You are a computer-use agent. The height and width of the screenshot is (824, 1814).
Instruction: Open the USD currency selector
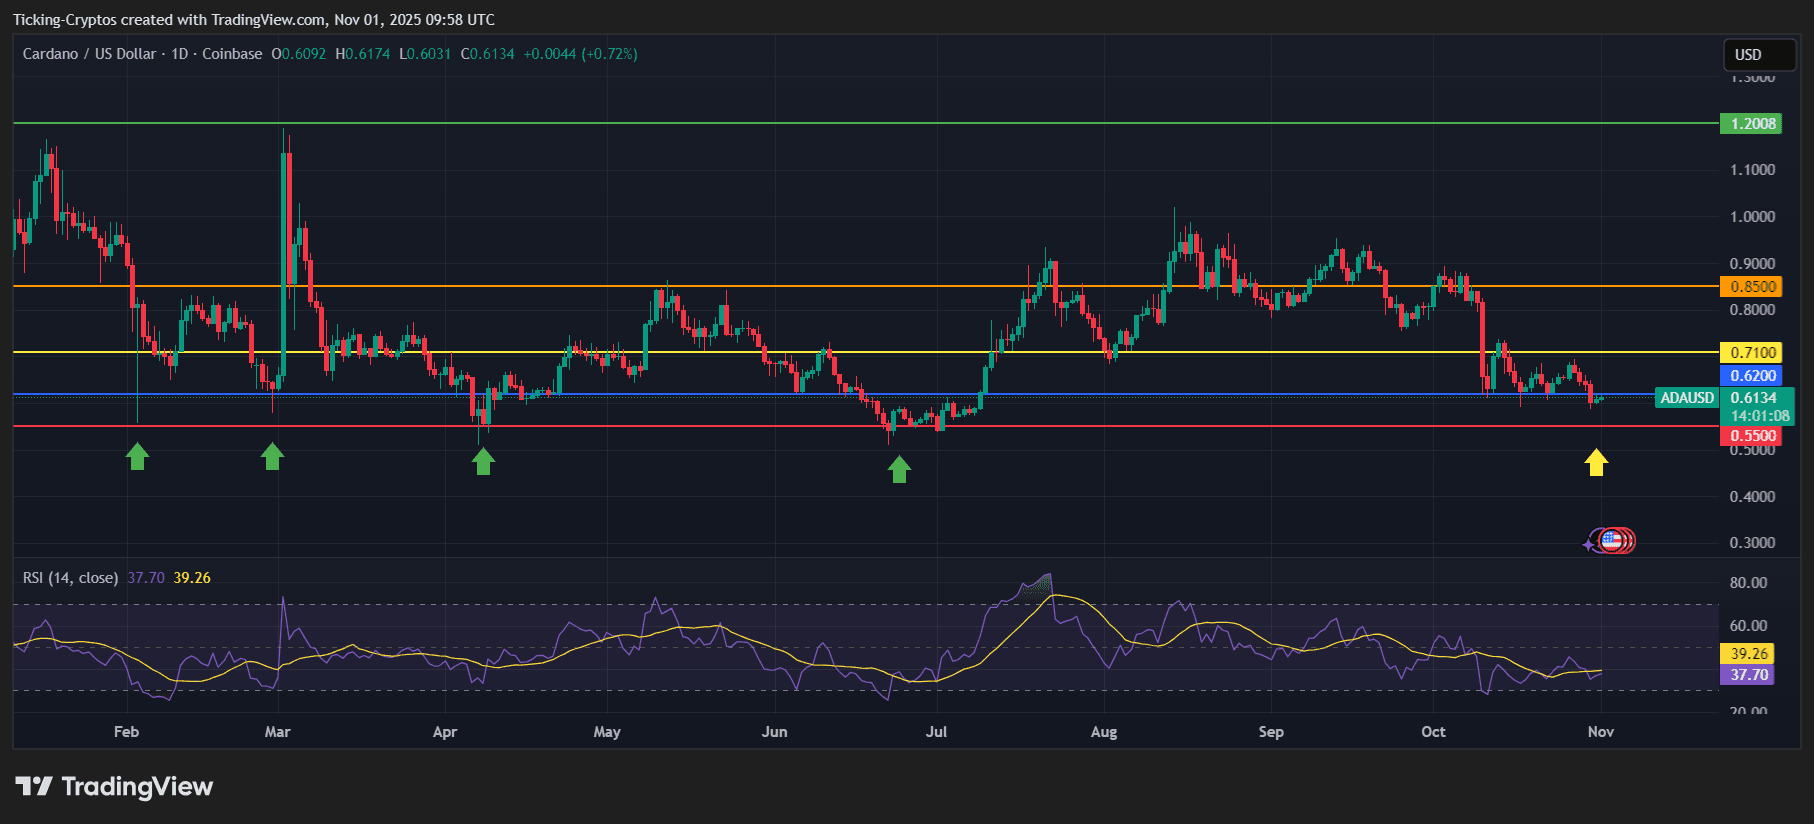pyautogui.click(x=1748, y=55)
